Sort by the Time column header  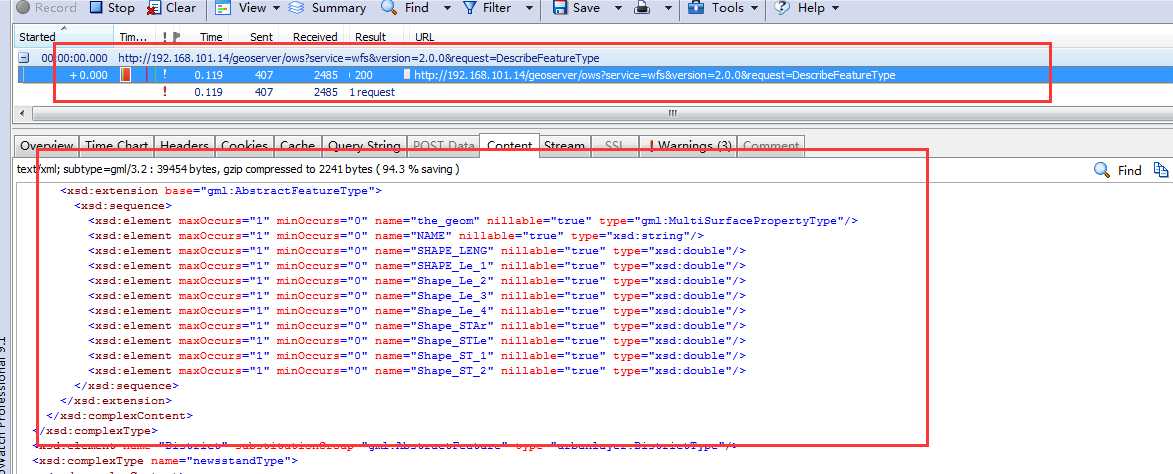pos(211,37)
